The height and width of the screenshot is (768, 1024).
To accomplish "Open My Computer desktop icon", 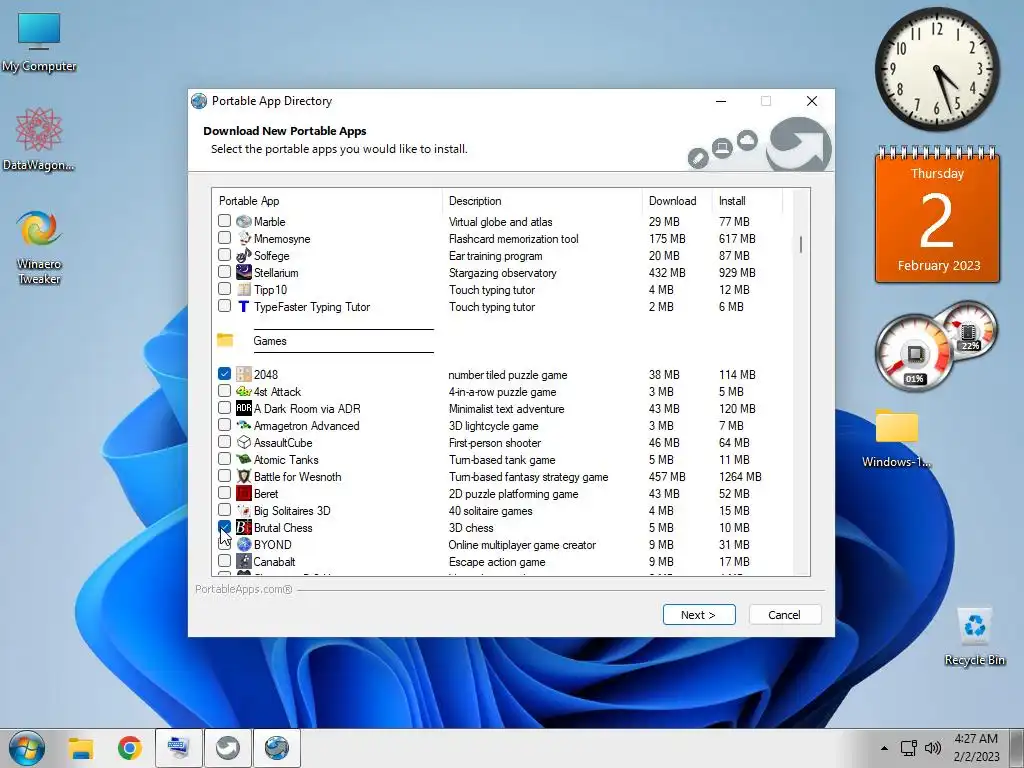I will tap(39, 40).
